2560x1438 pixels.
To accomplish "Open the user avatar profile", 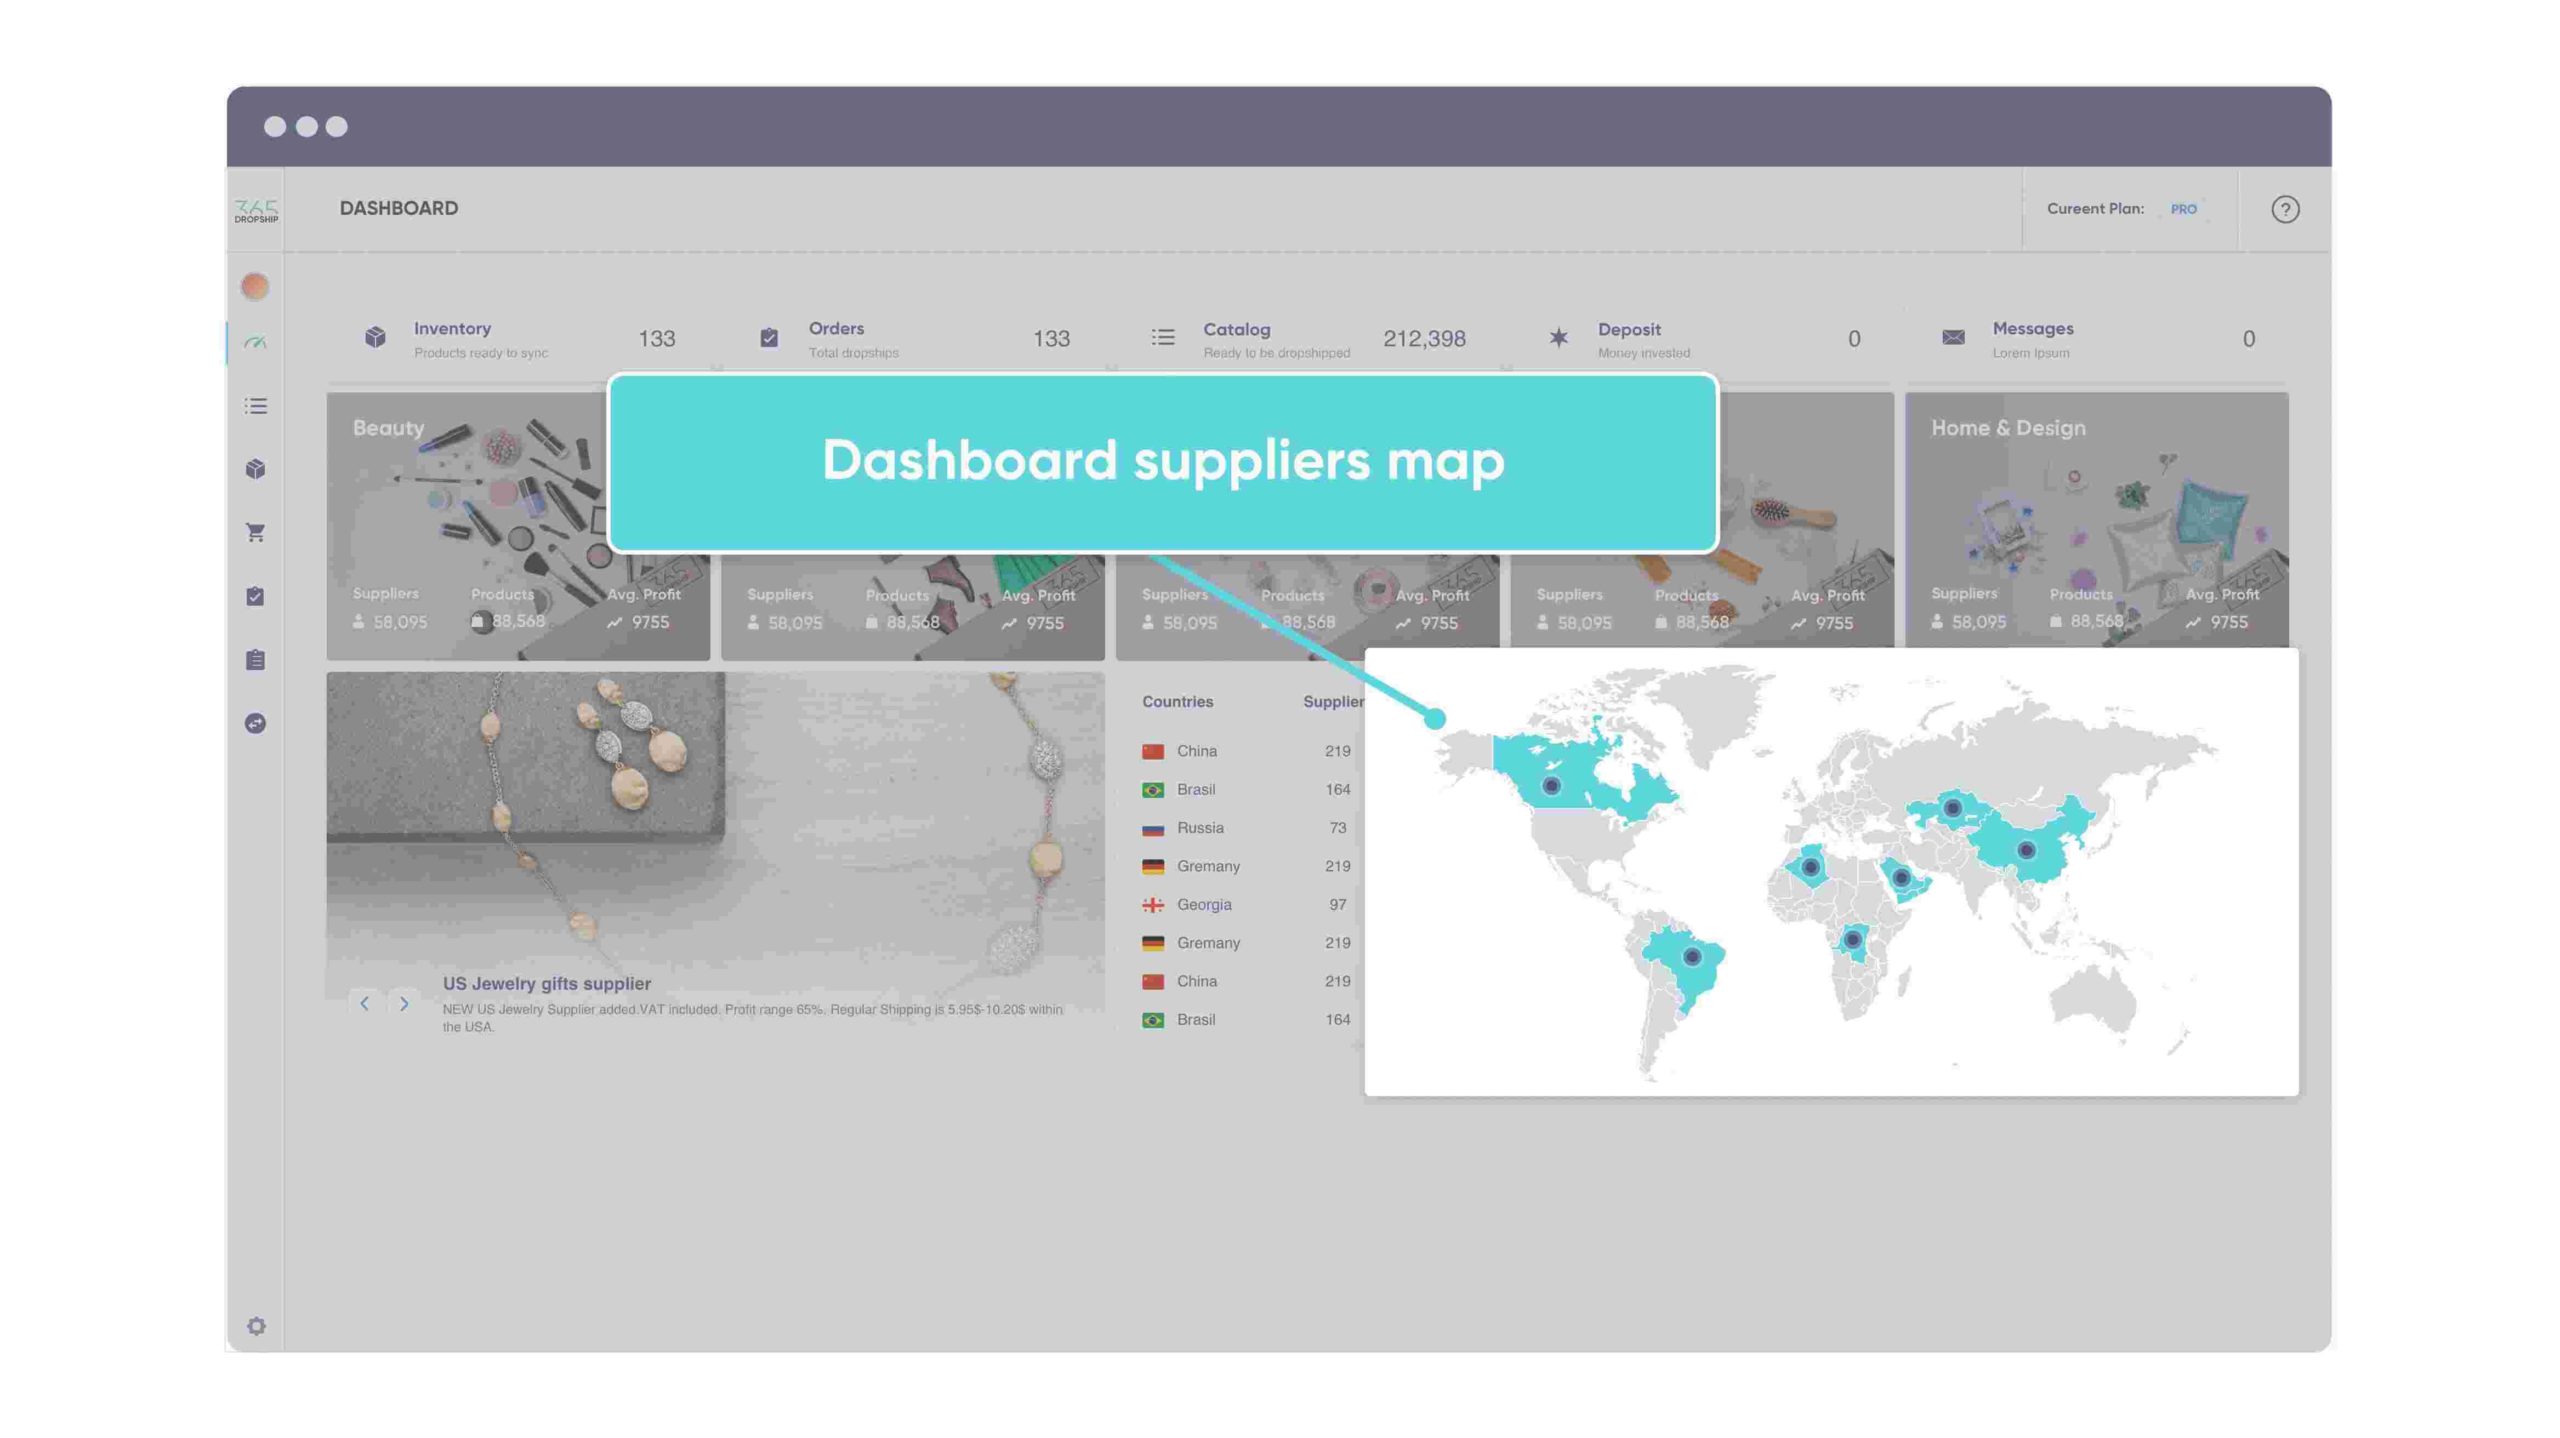I will click(x=255, y=287).
